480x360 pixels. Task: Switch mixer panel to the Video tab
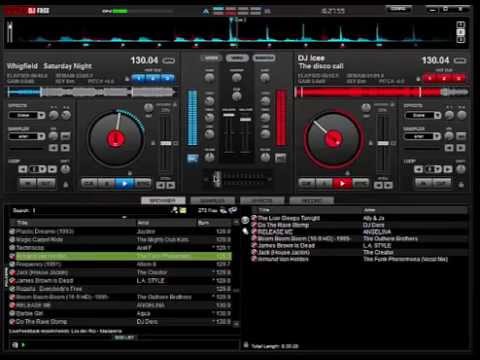point(237,58)
